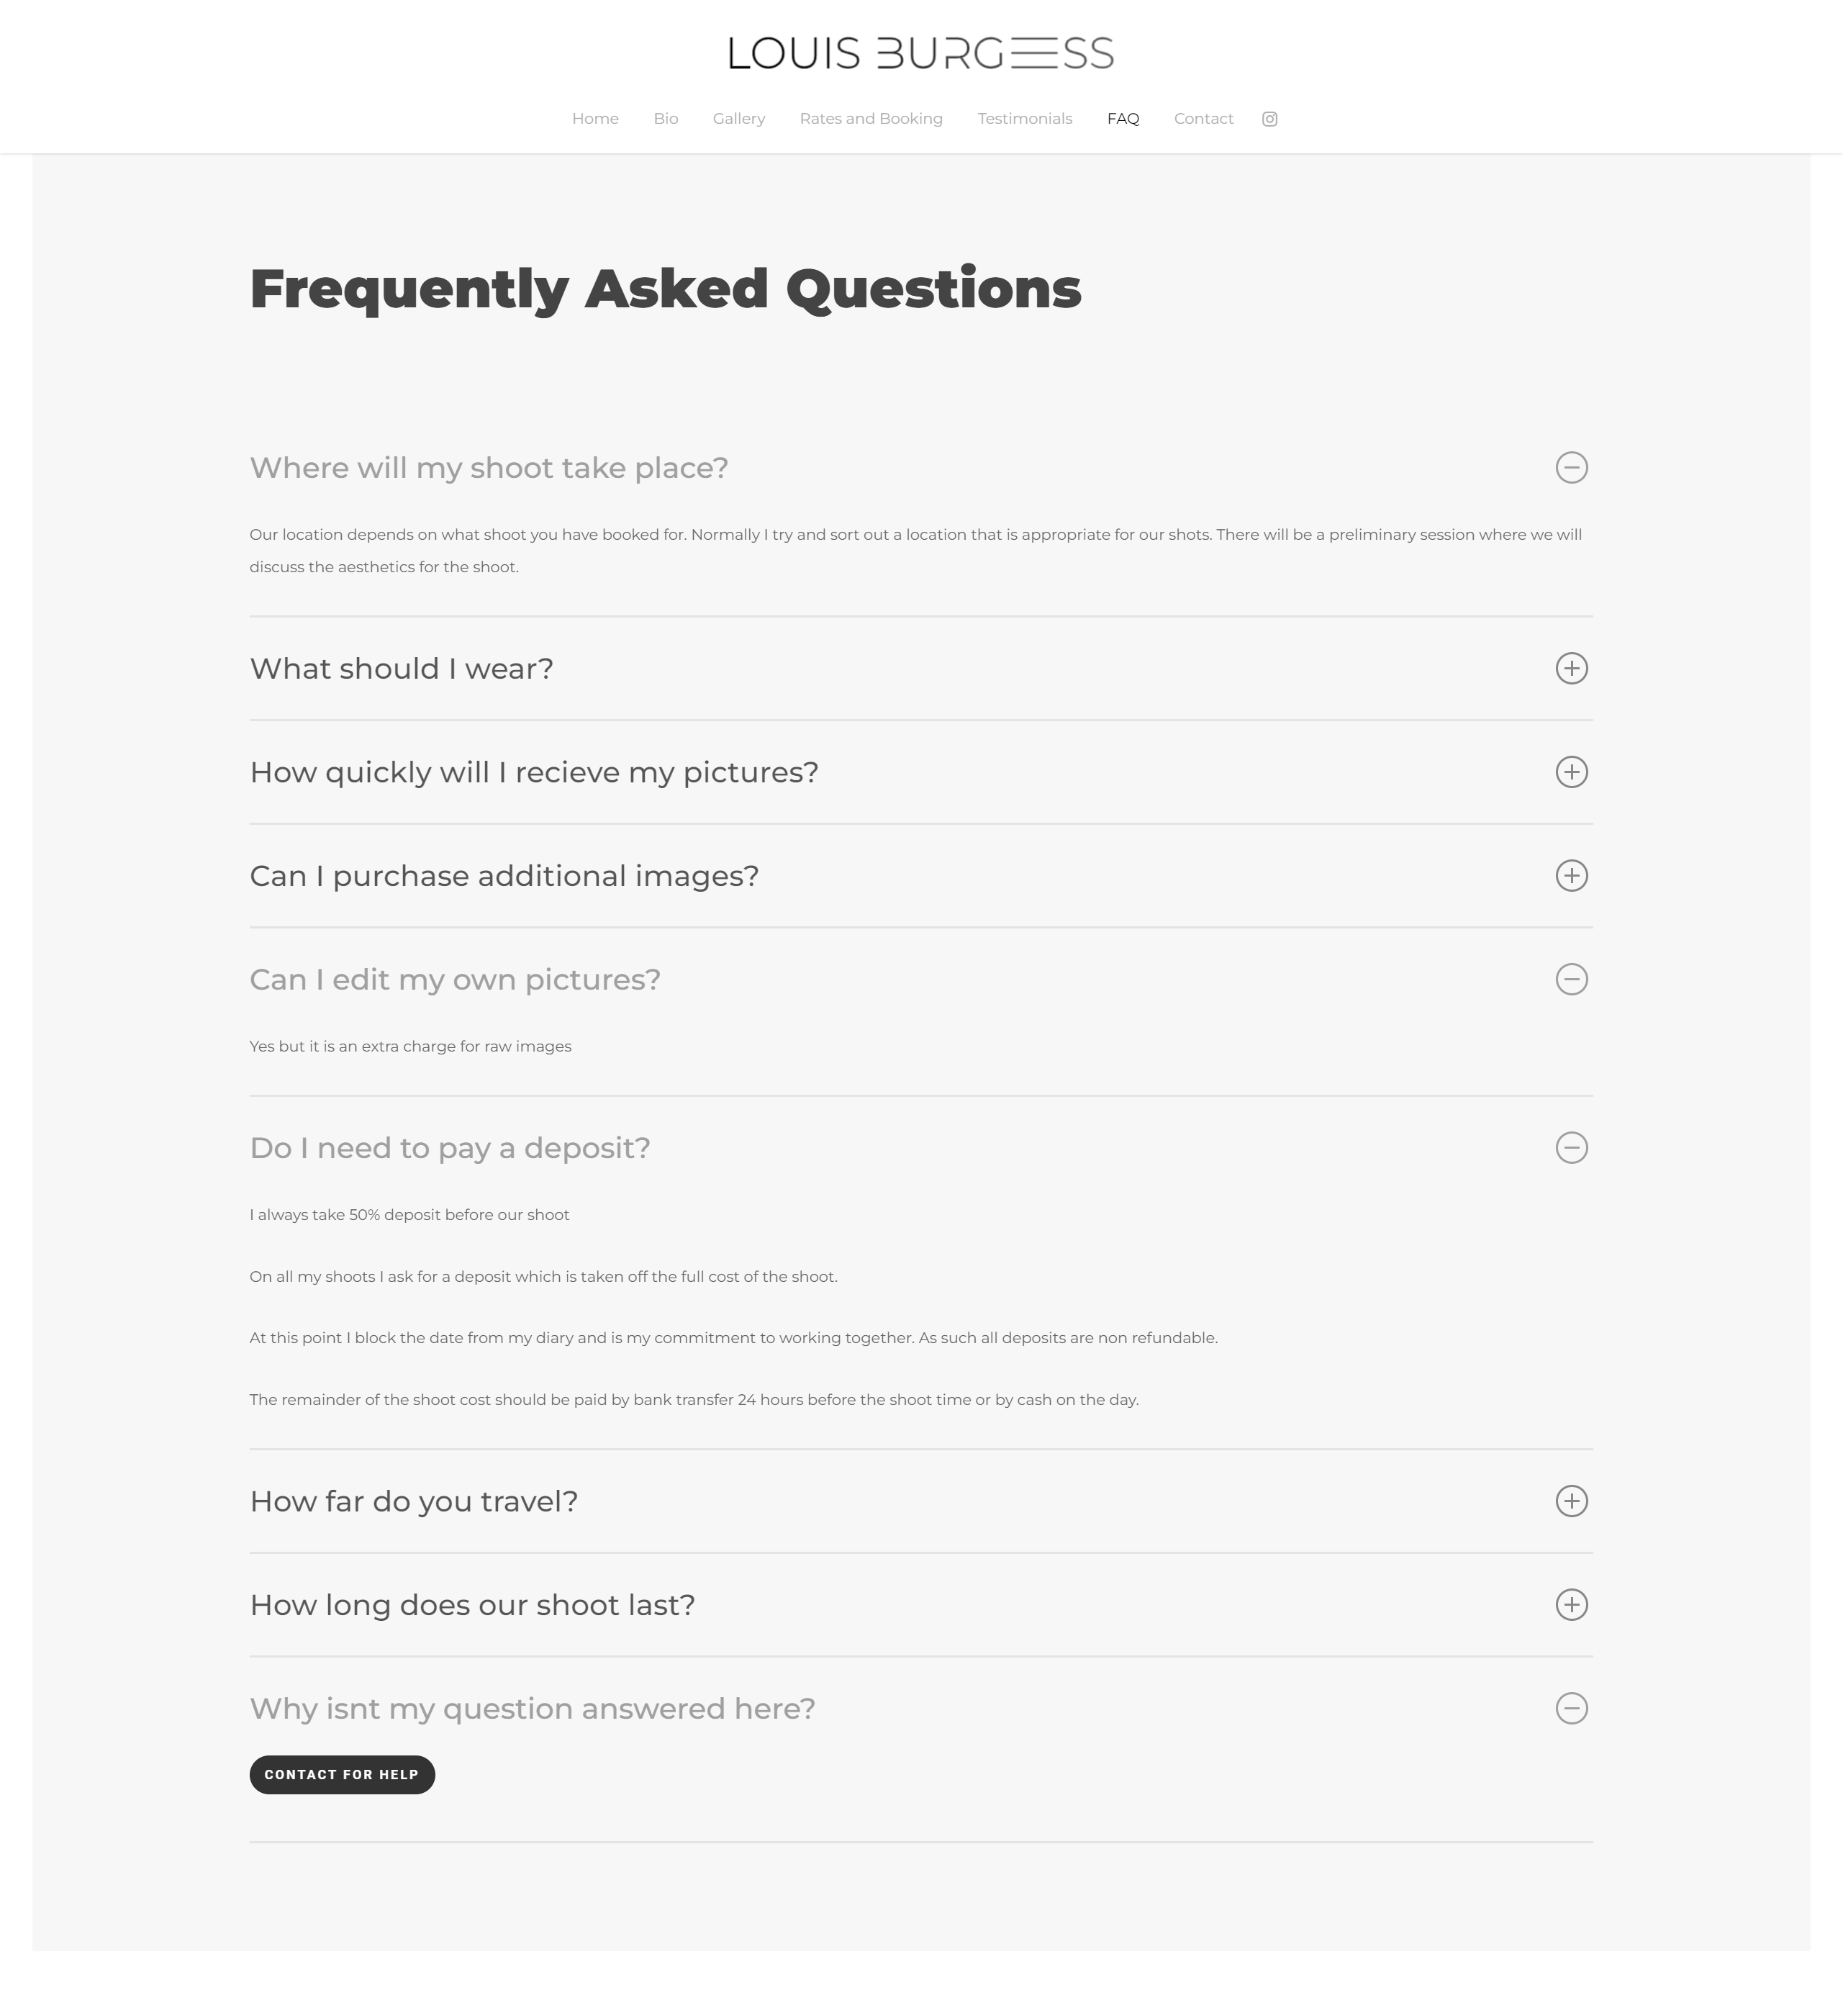This screenshot has height=2016, width=1843.
Task: Open the Gallery menu item
Action: [x=739, y=119]
